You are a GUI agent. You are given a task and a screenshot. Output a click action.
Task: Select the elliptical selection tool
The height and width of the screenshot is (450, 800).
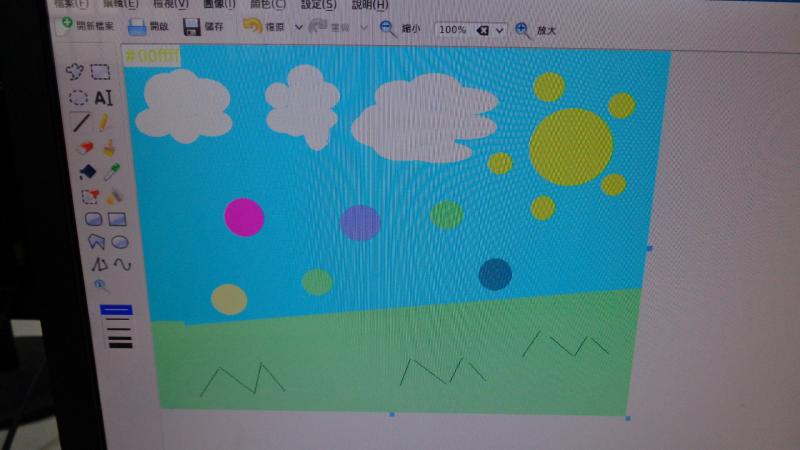coord(78,97)
